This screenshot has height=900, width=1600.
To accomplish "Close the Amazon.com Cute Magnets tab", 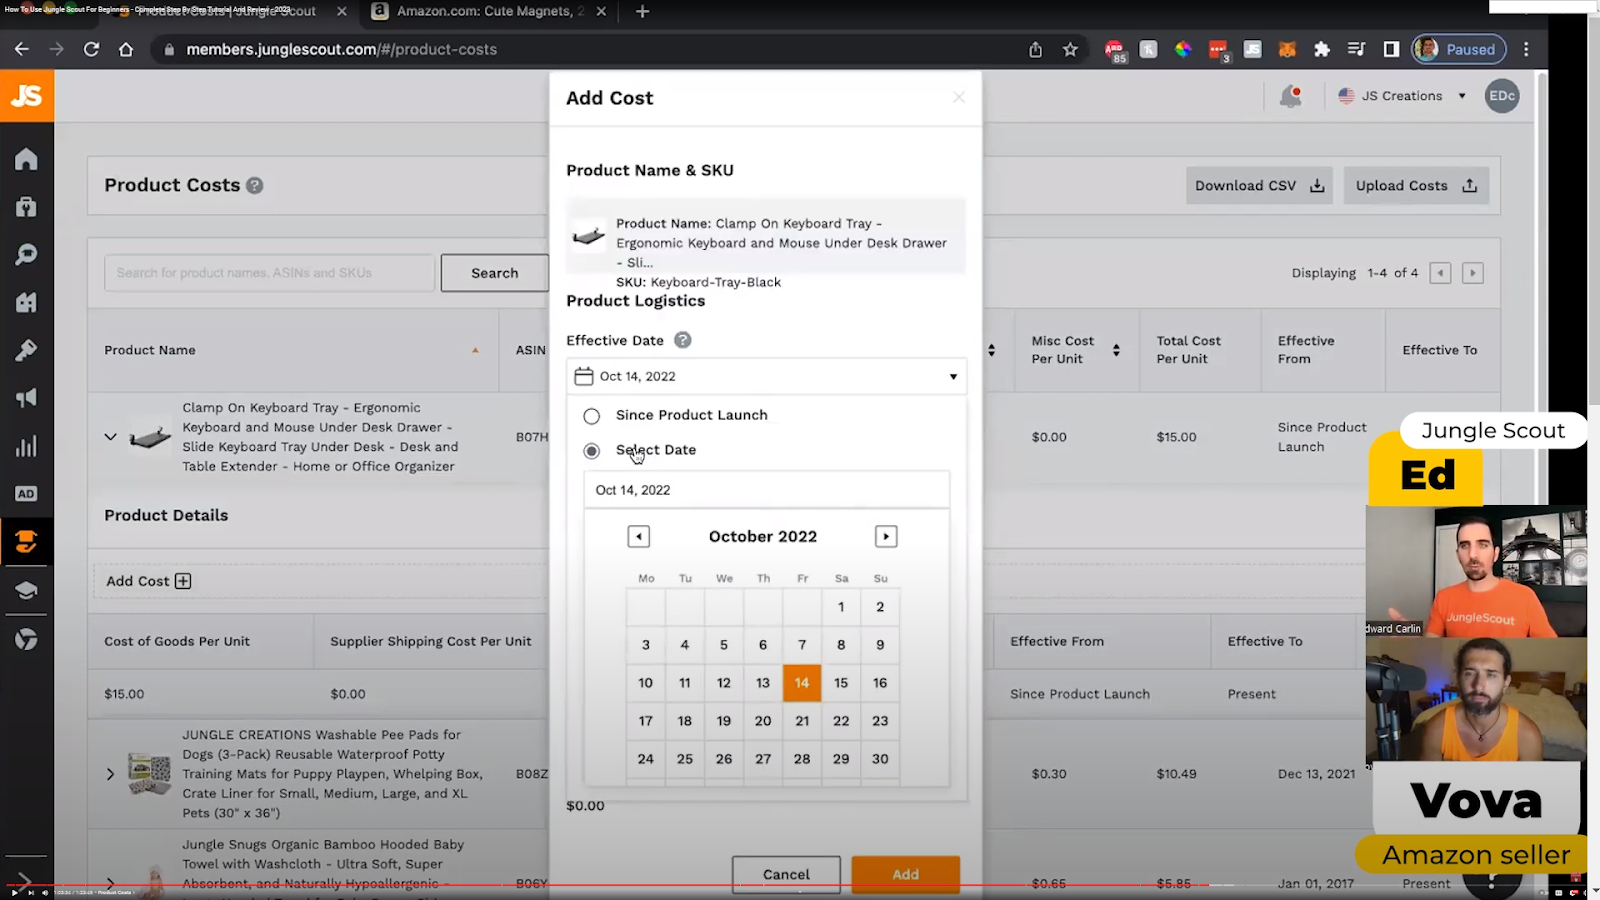I will coord(601,12).
